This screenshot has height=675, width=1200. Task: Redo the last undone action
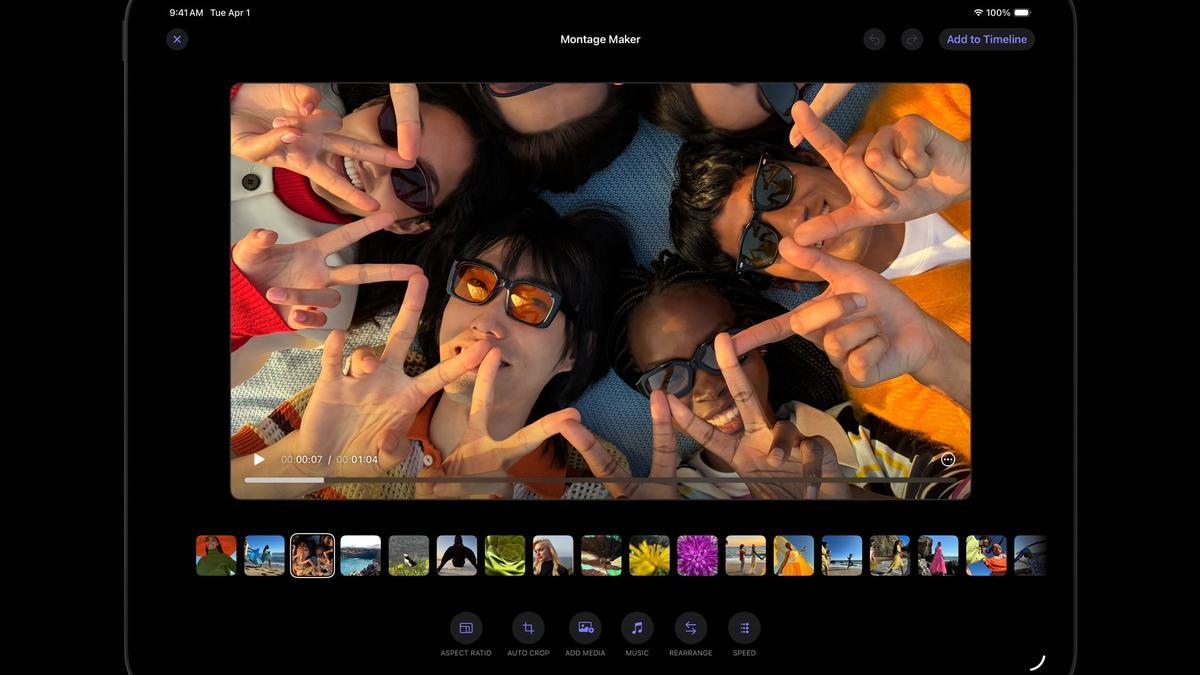point(911,39)
